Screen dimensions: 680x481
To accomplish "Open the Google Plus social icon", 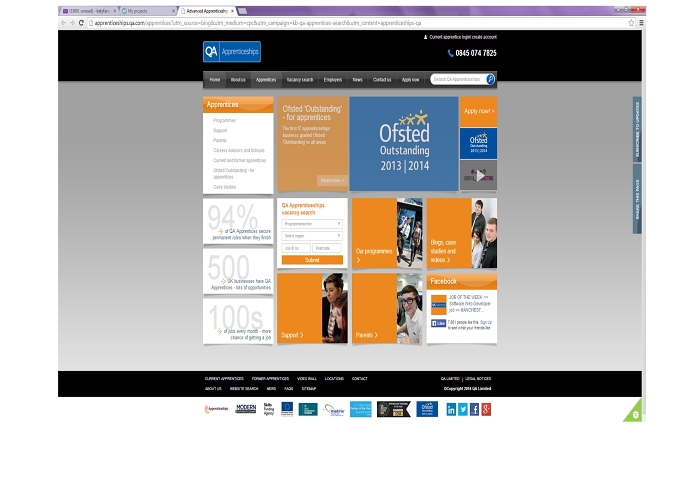I will tap(486, 409).
